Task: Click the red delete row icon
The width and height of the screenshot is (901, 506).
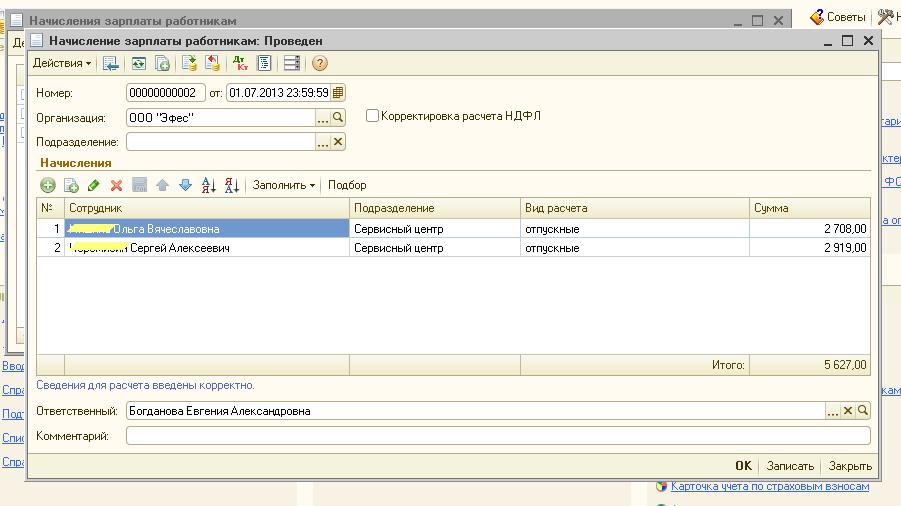Action: 117,185
